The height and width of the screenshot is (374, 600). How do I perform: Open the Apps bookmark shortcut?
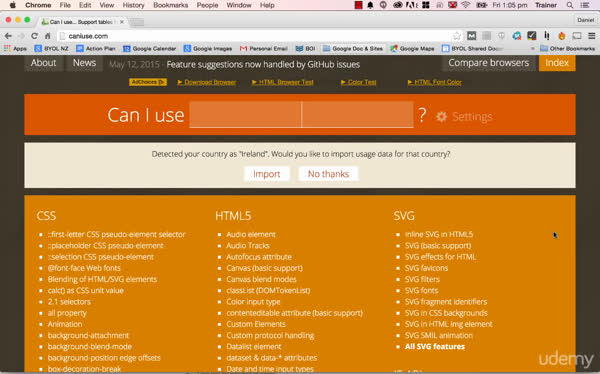click(x=15, y=49)
